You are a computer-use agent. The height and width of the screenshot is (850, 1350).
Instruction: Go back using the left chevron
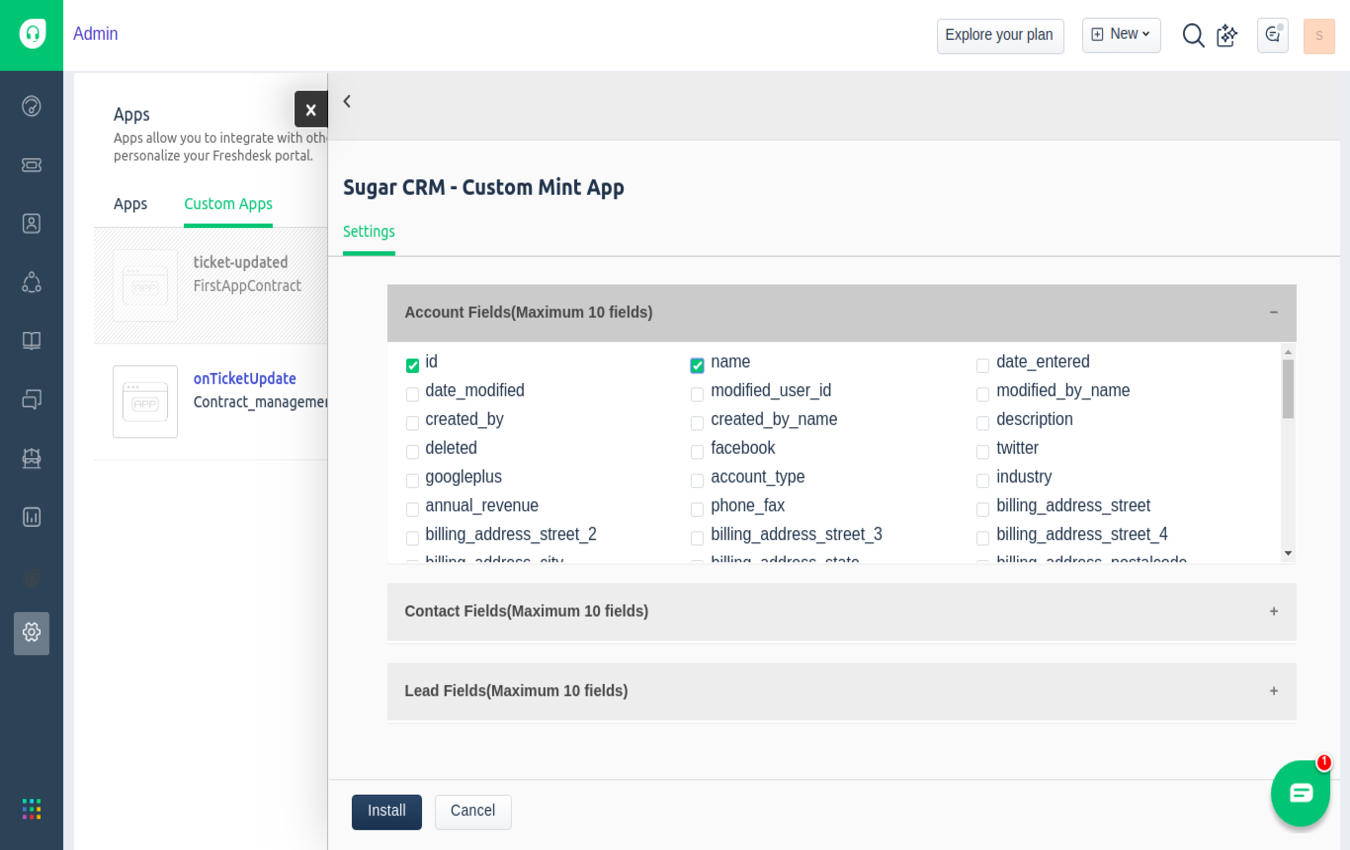[347, 101]
